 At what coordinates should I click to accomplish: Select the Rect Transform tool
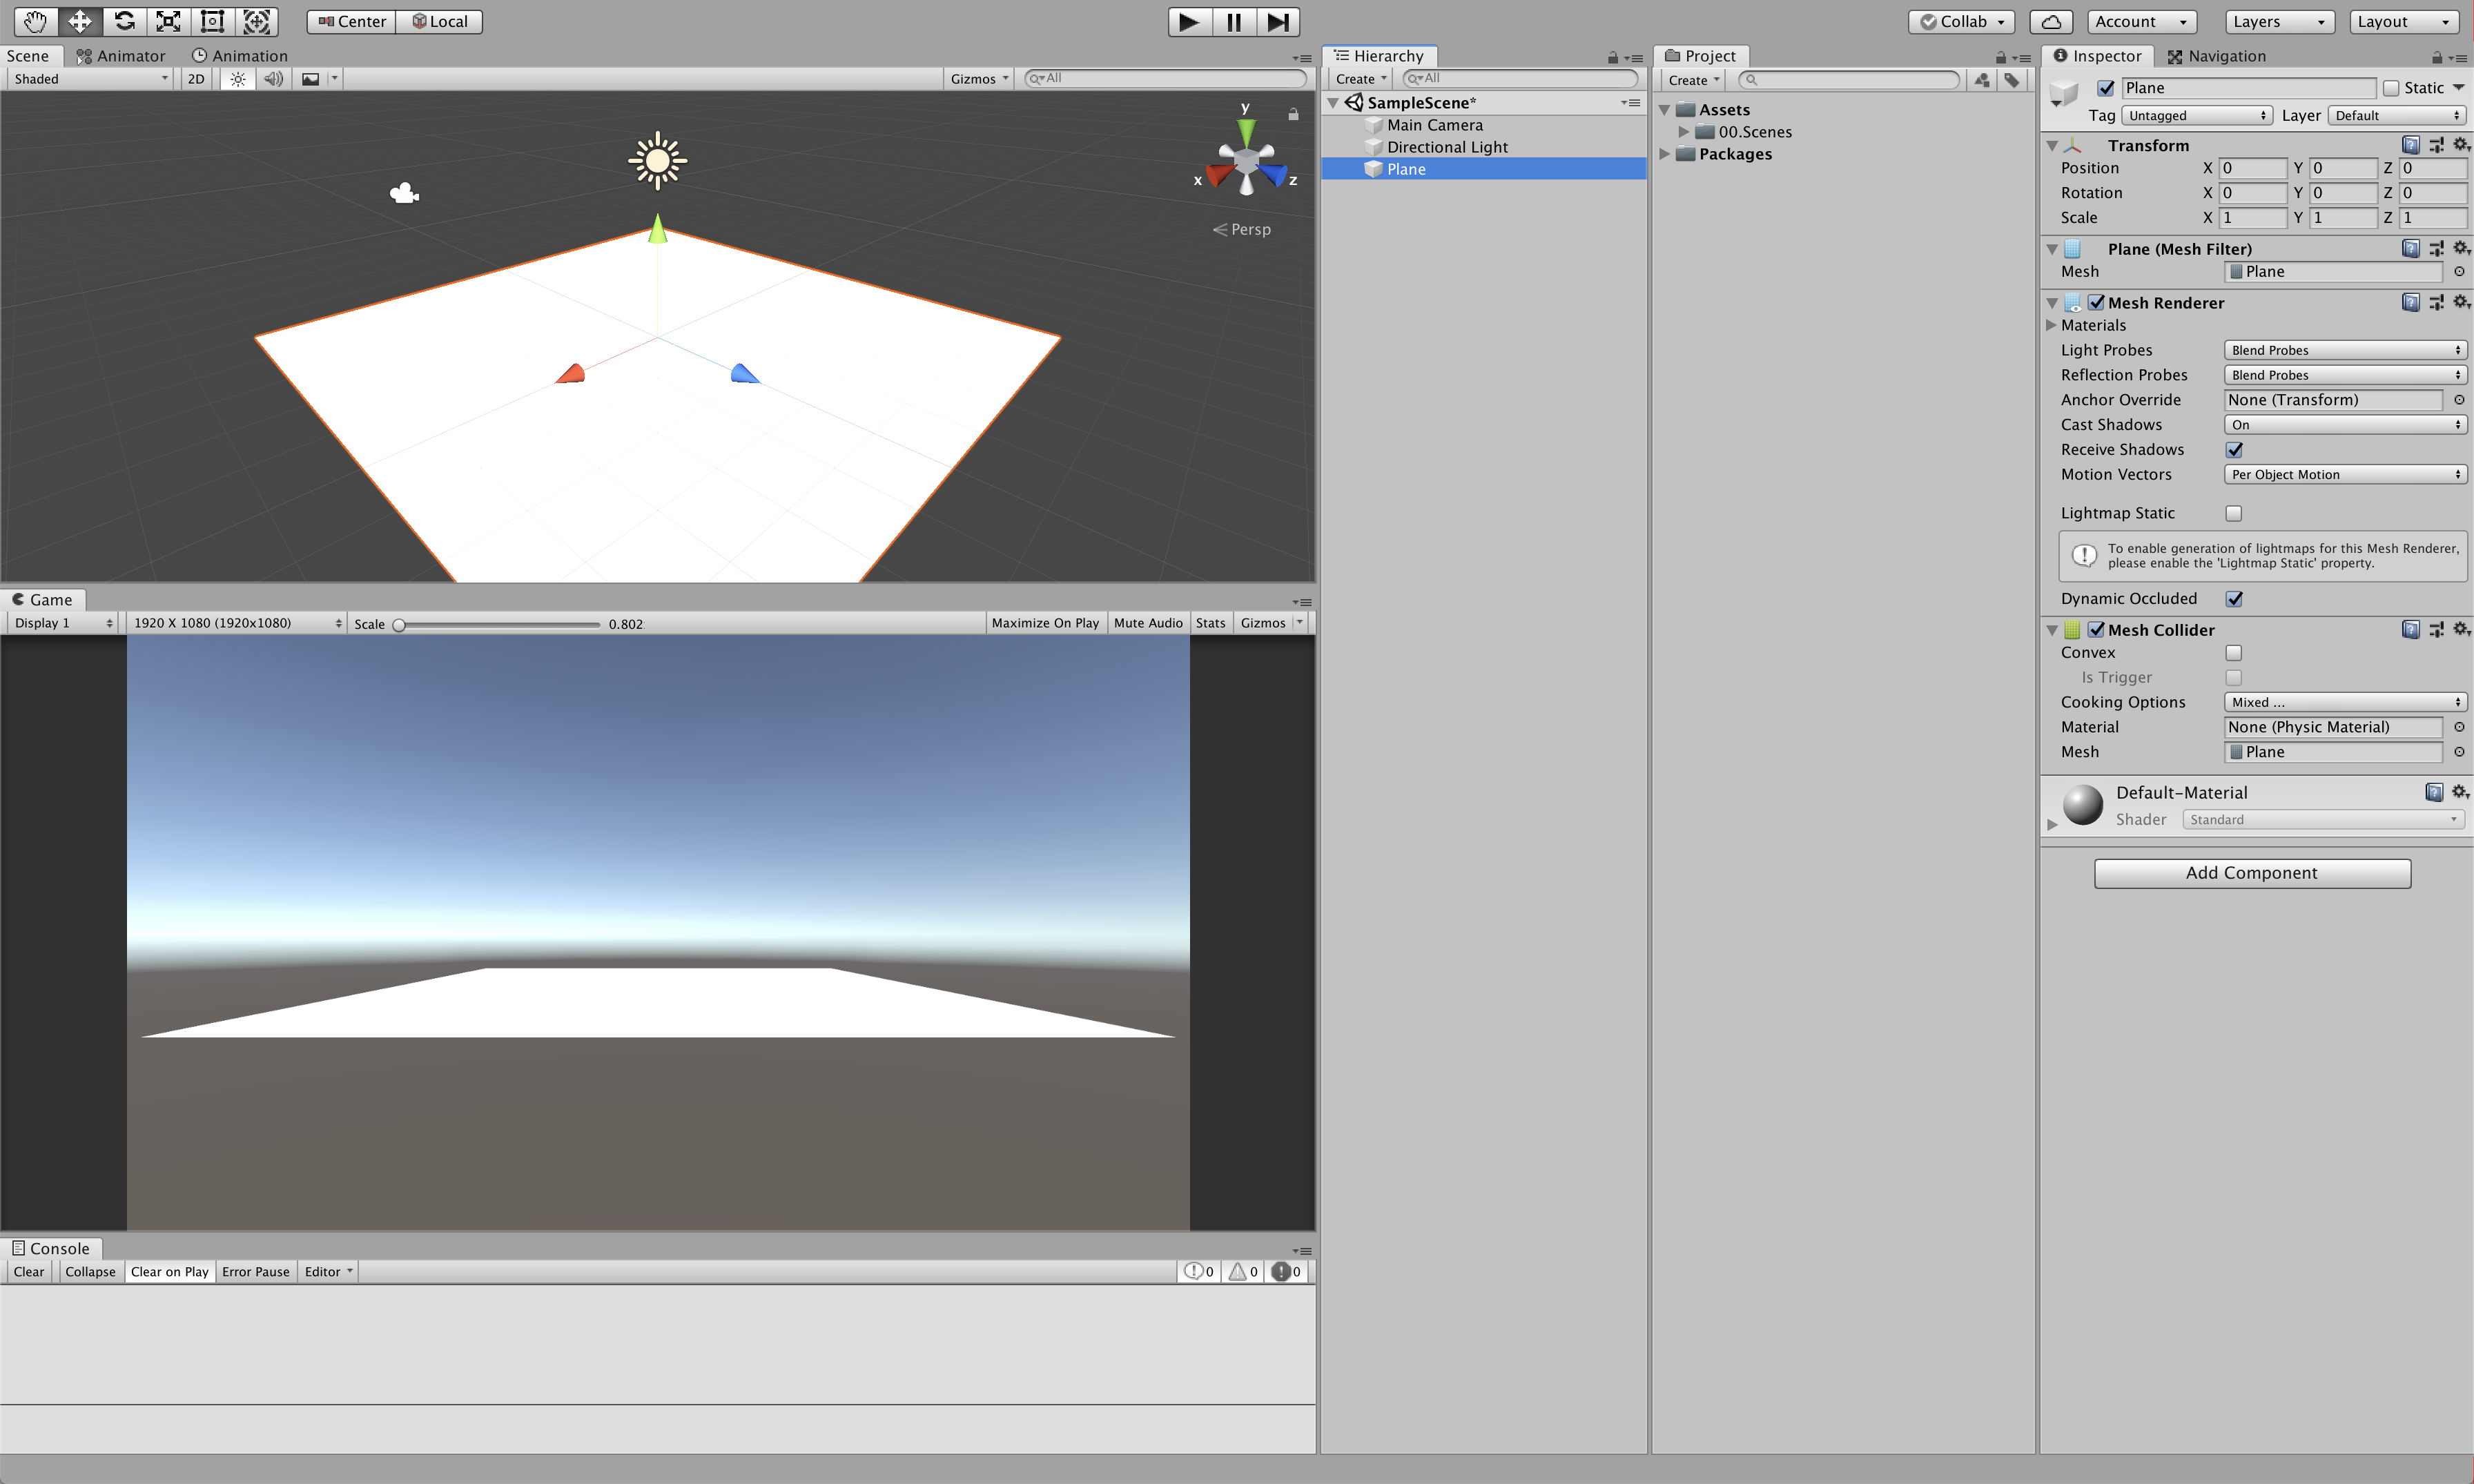click(212, 21)
